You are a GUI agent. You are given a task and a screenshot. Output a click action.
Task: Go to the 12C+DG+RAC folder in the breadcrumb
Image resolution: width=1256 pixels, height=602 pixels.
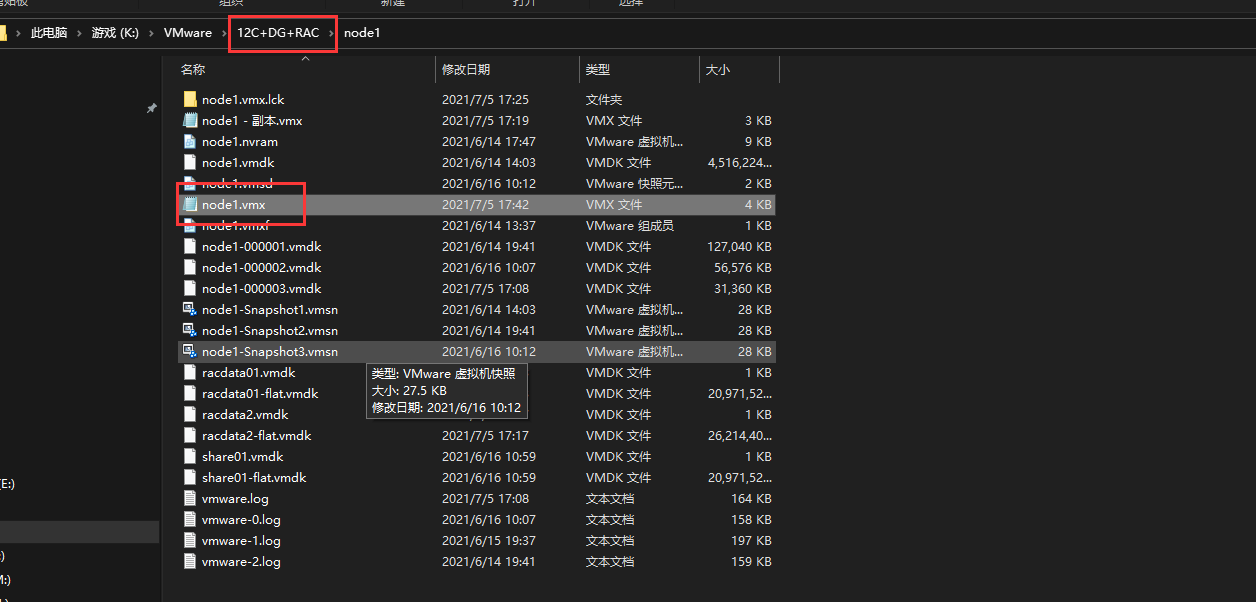[x=278, y=33]
